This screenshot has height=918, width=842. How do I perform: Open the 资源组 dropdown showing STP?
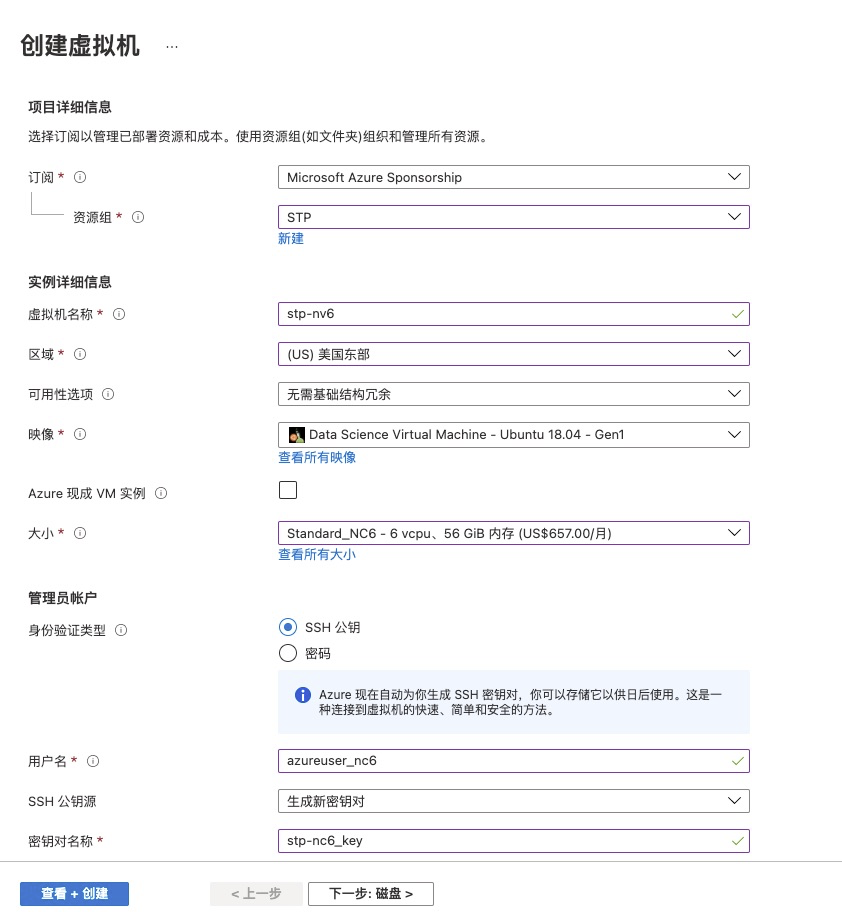(514, 217)
